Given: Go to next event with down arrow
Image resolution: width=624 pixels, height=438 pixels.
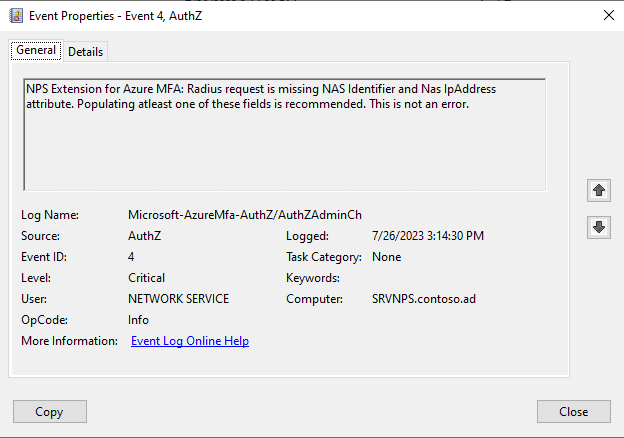Looking at the screenshot, I should 599,227.
